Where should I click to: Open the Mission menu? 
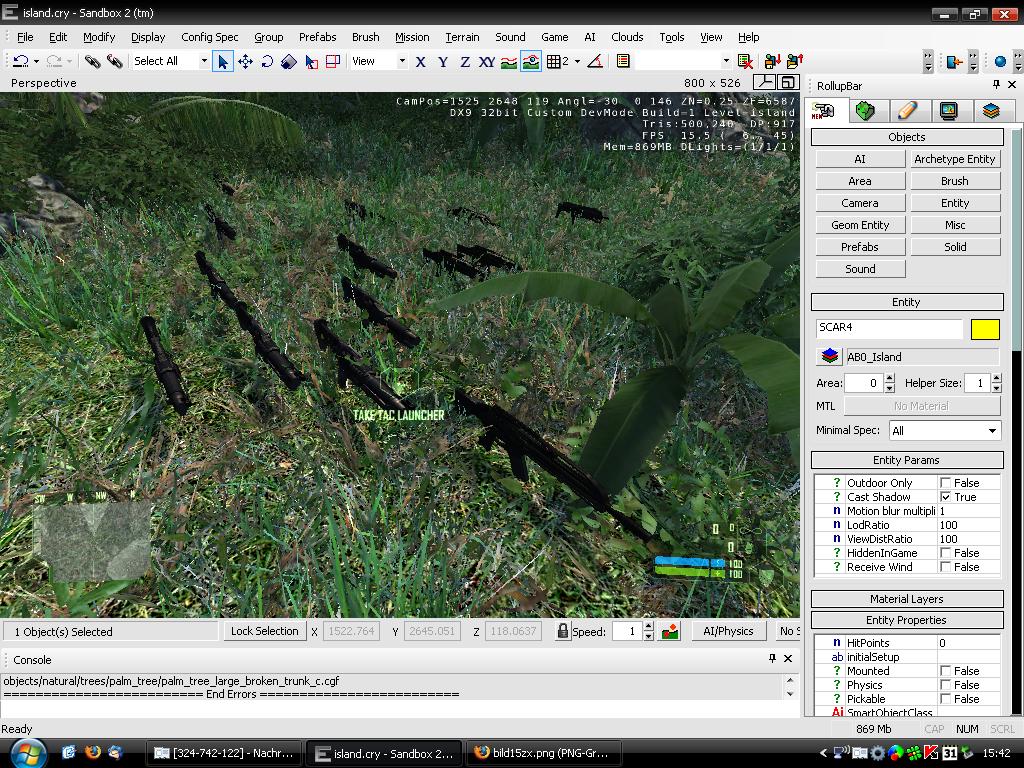(x=412, y=37)
